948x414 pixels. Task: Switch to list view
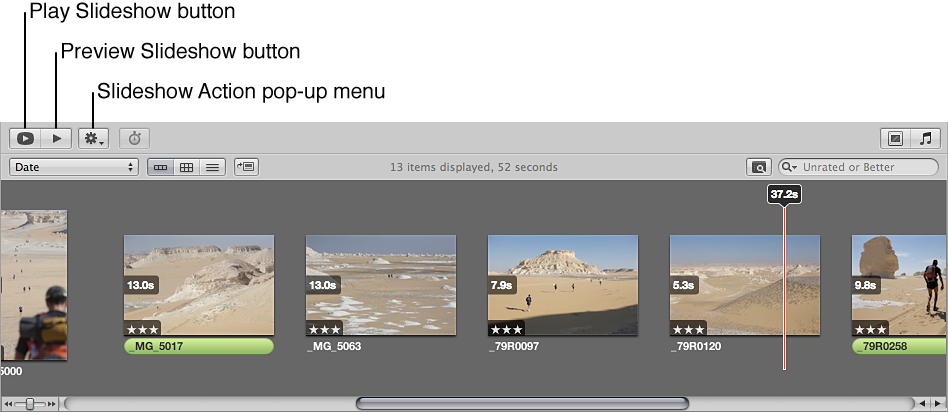tap(212, 167)
